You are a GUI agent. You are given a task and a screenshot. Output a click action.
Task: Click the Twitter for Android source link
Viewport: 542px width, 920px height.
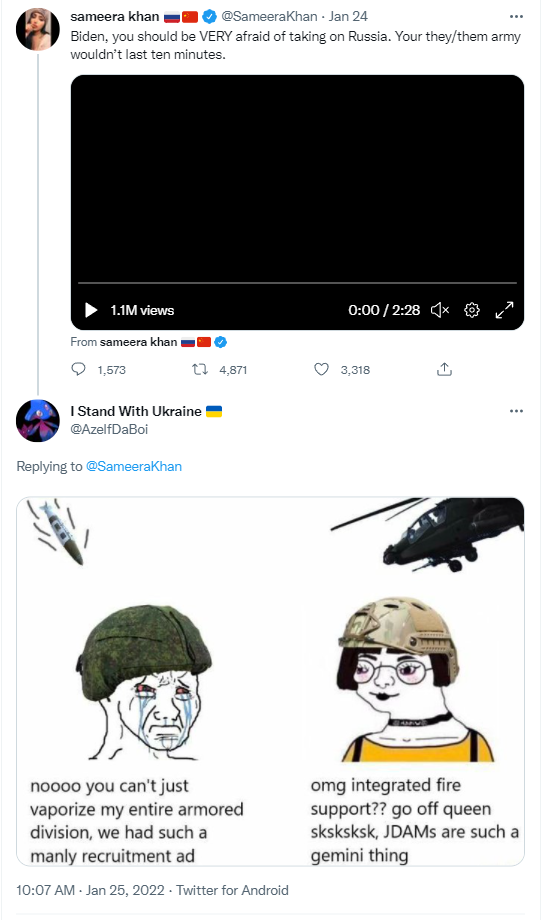(232, 890)
